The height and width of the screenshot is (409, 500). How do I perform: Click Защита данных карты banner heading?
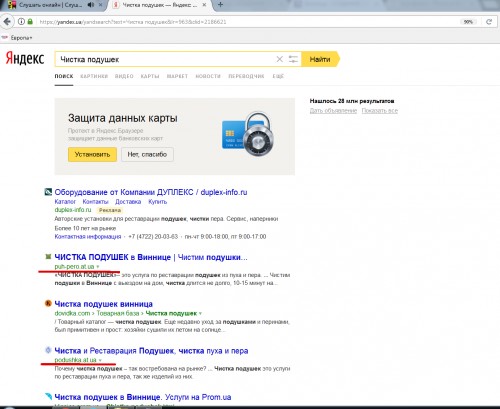point(123,118)
